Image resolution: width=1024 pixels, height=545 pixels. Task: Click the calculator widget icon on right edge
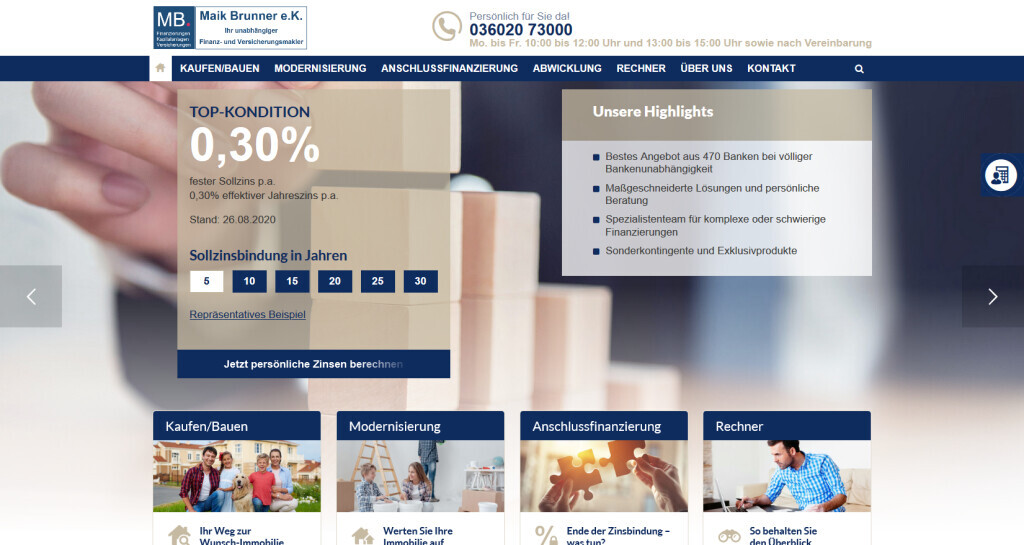999,175
